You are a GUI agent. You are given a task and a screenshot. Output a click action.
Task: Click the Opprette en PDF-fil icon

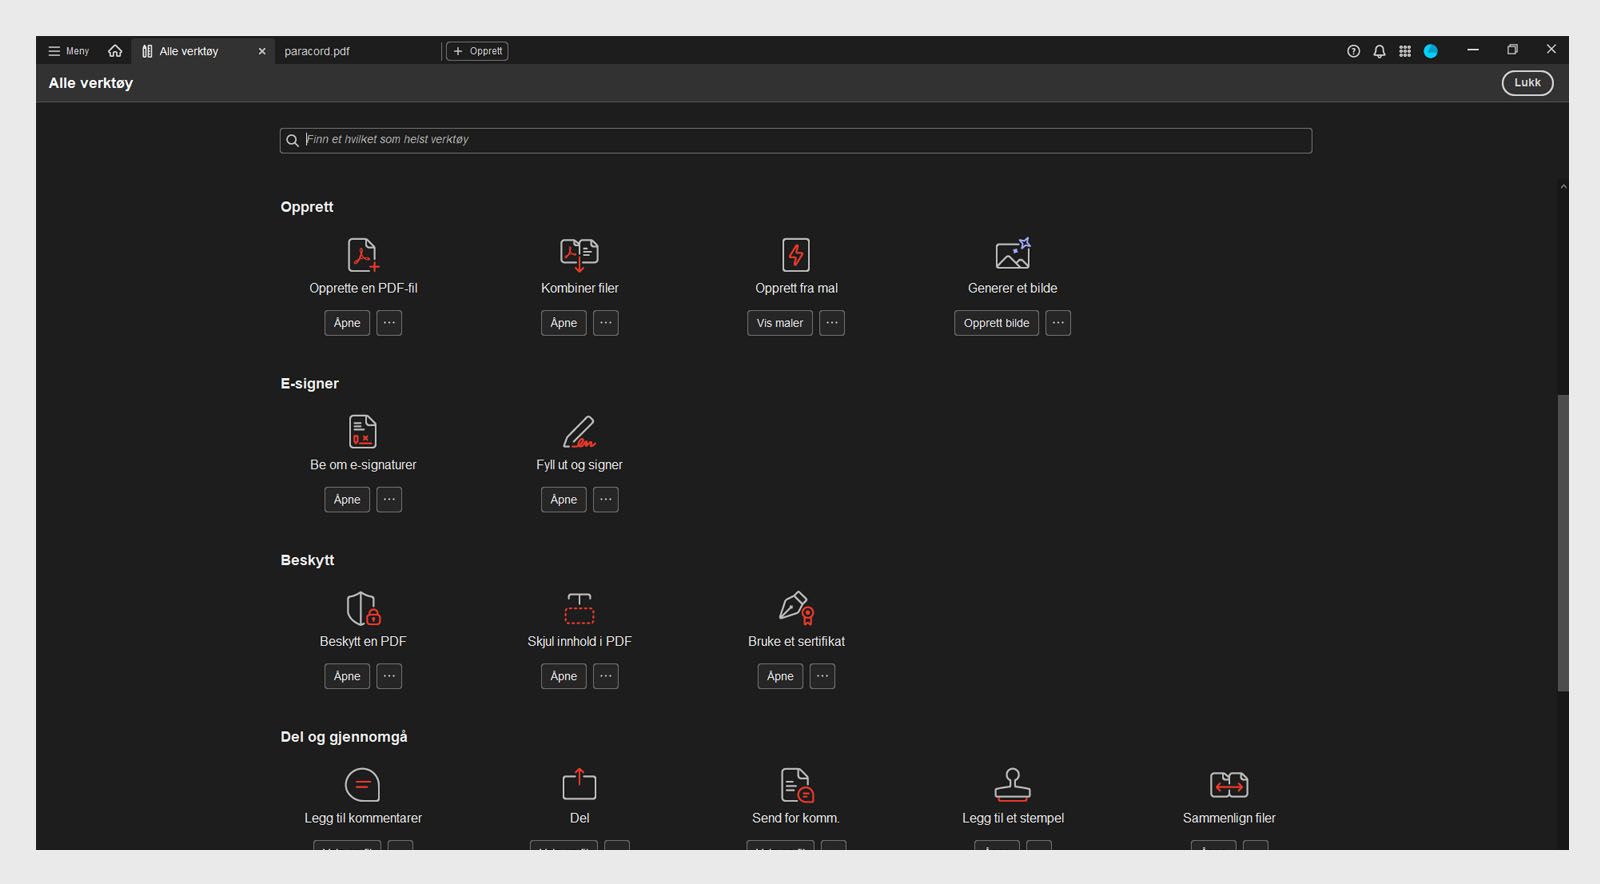pos(363,254)
